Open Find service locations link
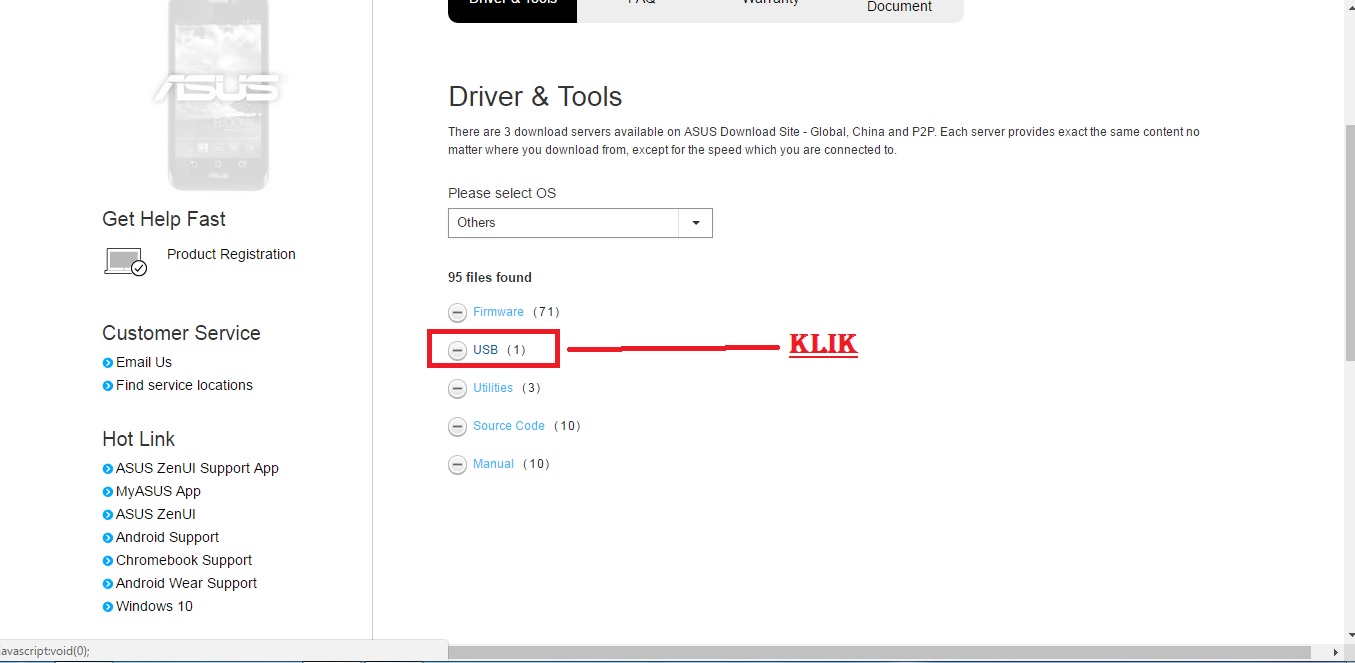This screenshot has height=663, width=1355. tap(184, 385)
